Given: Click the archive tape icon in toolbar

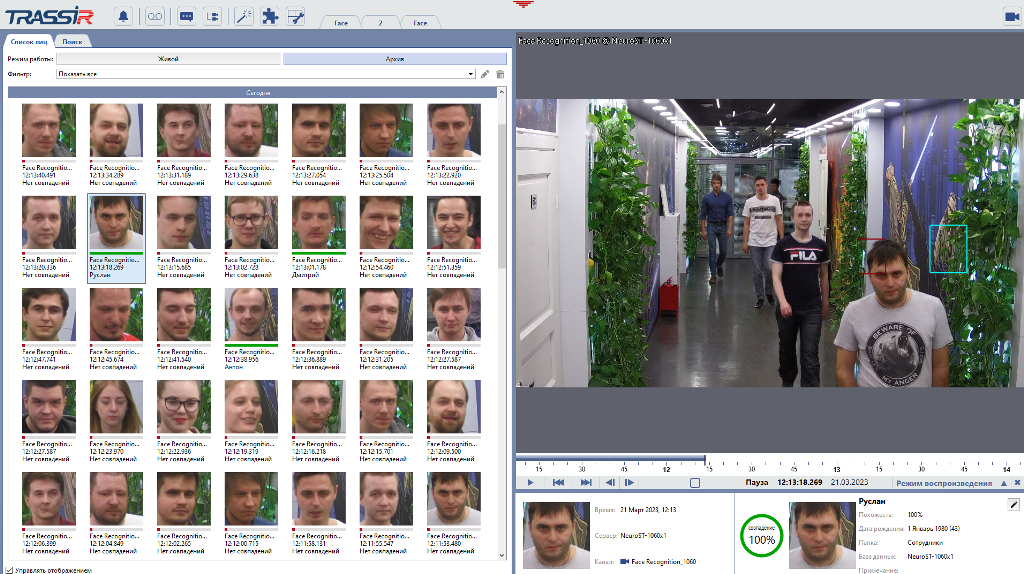Looking at the screenshot, I should (x=154, y=16).
